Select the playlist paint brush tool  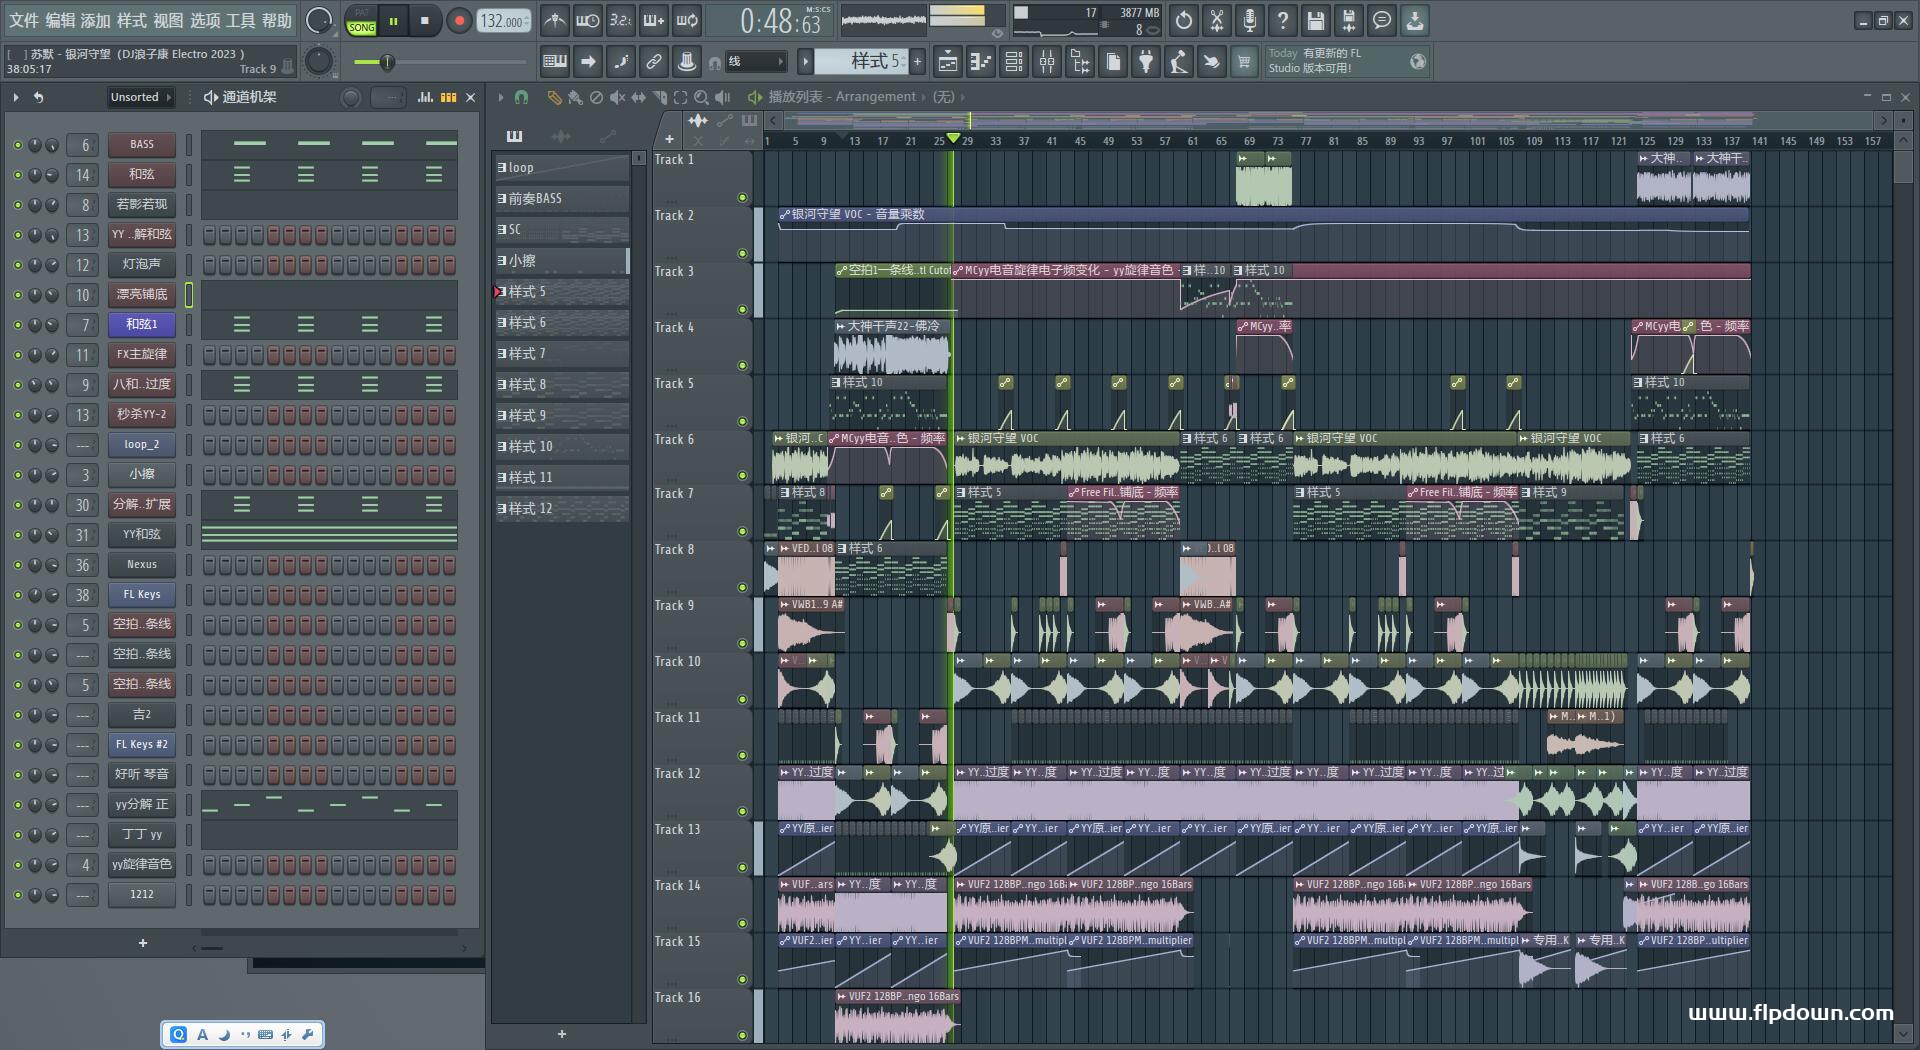click(x=575, y=97)
